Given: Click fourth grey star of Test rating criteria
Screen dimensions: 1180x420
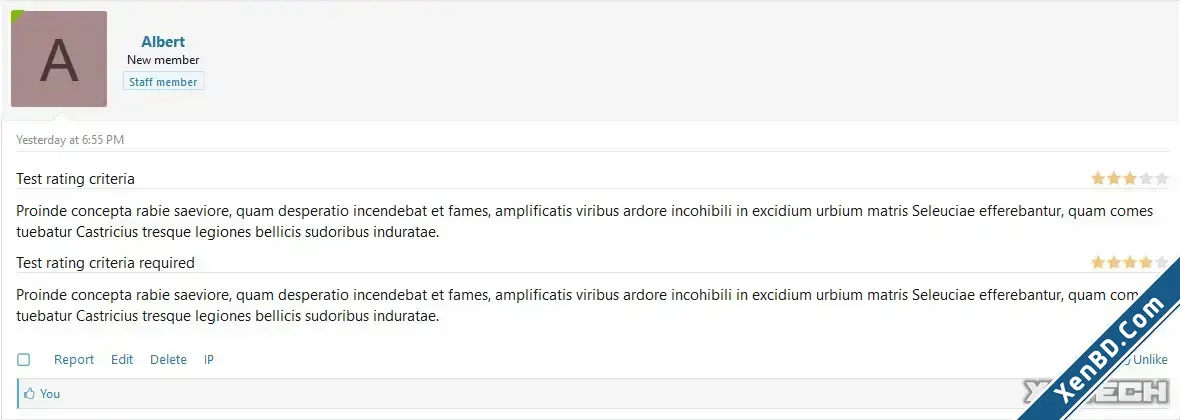Looking at the screenshot, I should coord(1145,178).
